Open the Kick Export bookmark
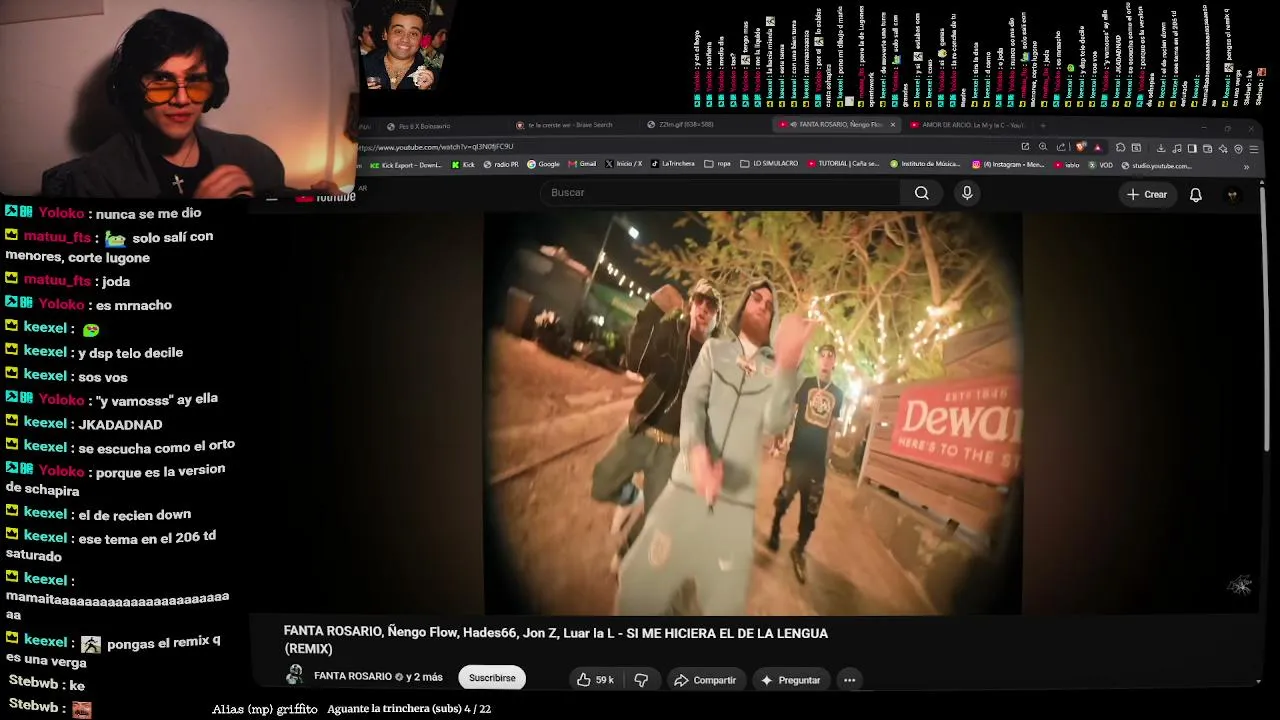The height and width of the screenshot is (720, 1280). tap(406, 164)
